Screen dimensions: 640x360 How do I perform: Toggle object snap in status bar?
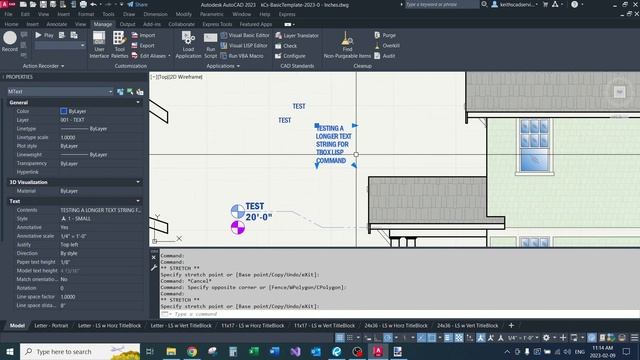(x=431, y=338)
